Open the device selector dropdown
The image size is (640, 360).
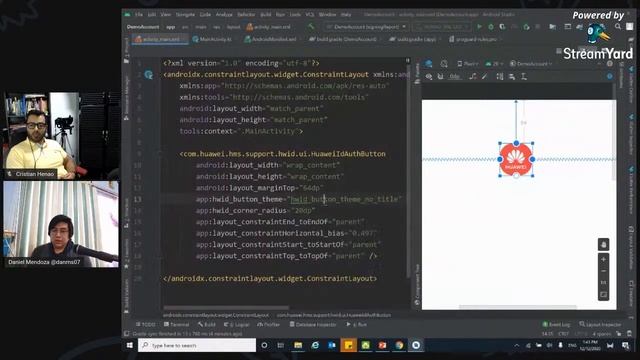pos(442,27)
